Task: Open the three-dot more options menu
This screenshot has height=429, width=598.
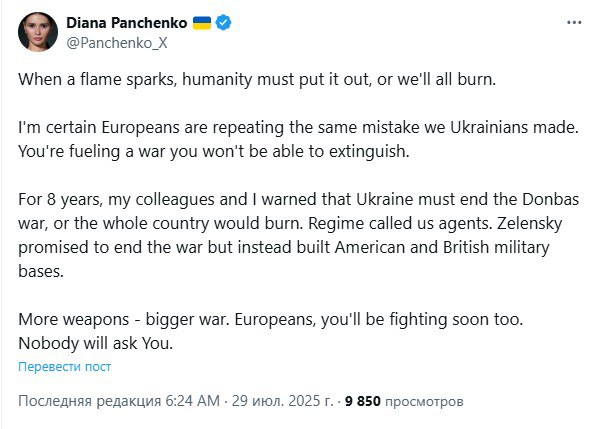Action: point(574,23)
